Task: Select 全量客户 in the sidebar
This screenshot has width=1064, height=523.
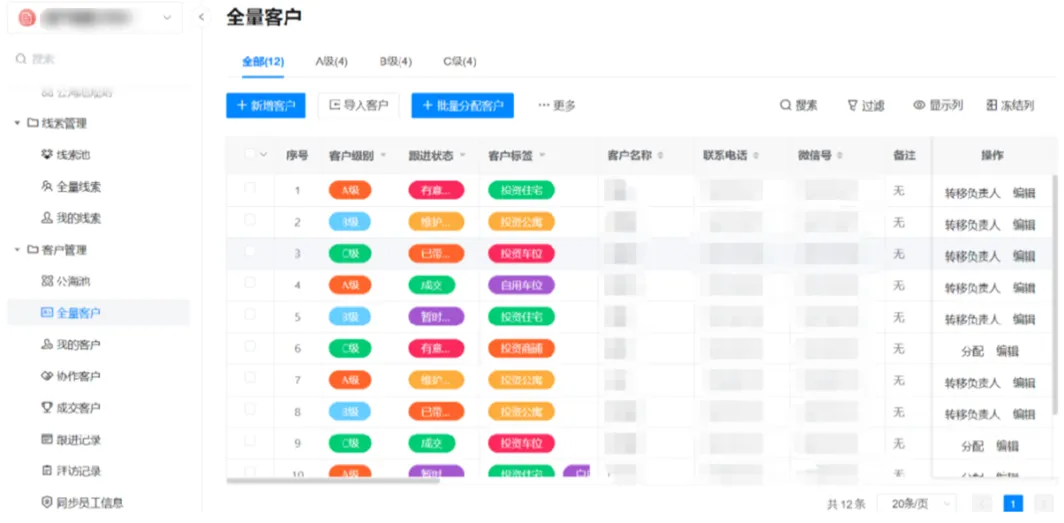Action: click(98, 313)
